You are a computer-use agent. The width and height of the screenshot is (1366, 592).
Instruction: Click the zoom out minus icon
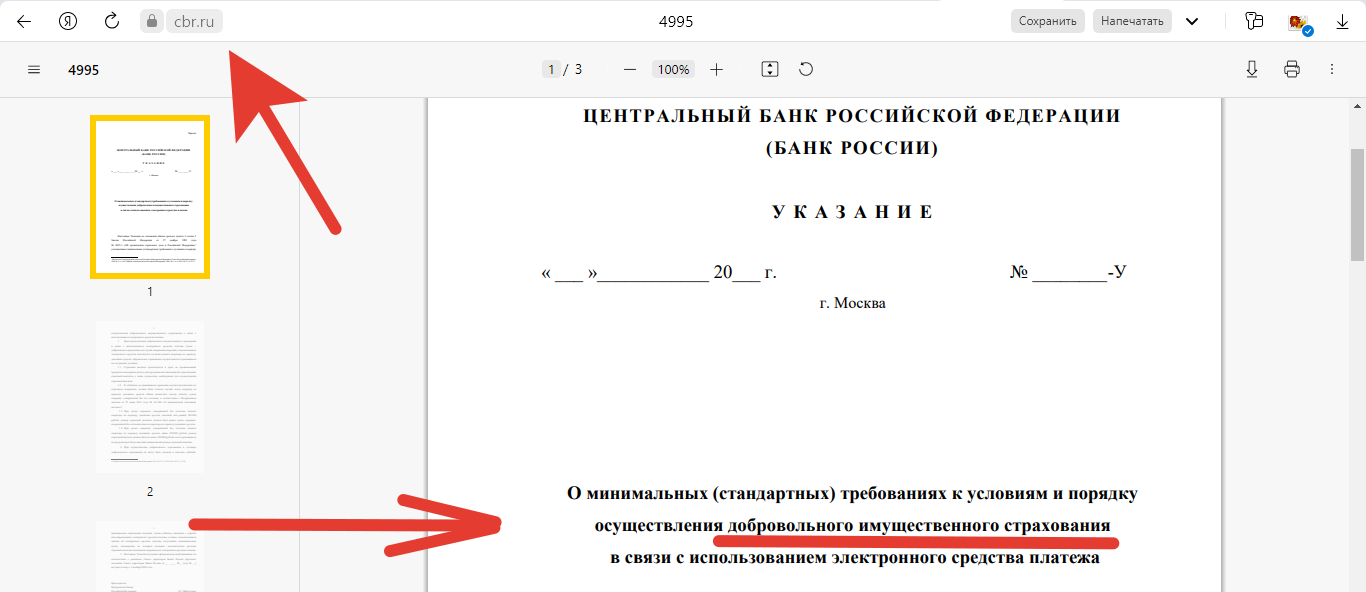pos(630,69)
